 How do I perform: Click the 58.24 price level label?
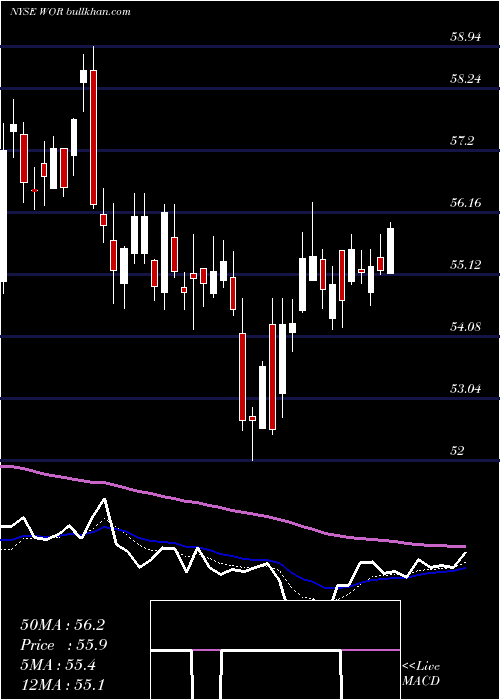click(x=466, y=79)
